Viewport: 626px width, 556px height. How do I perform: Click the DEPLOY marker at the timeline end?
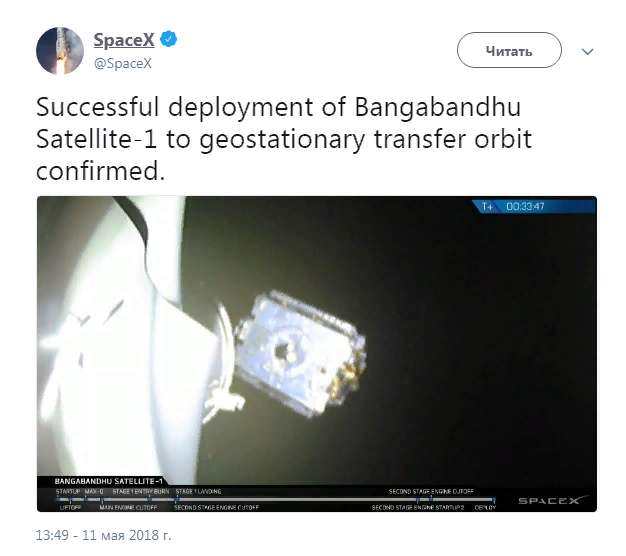[x=485, y=507]
